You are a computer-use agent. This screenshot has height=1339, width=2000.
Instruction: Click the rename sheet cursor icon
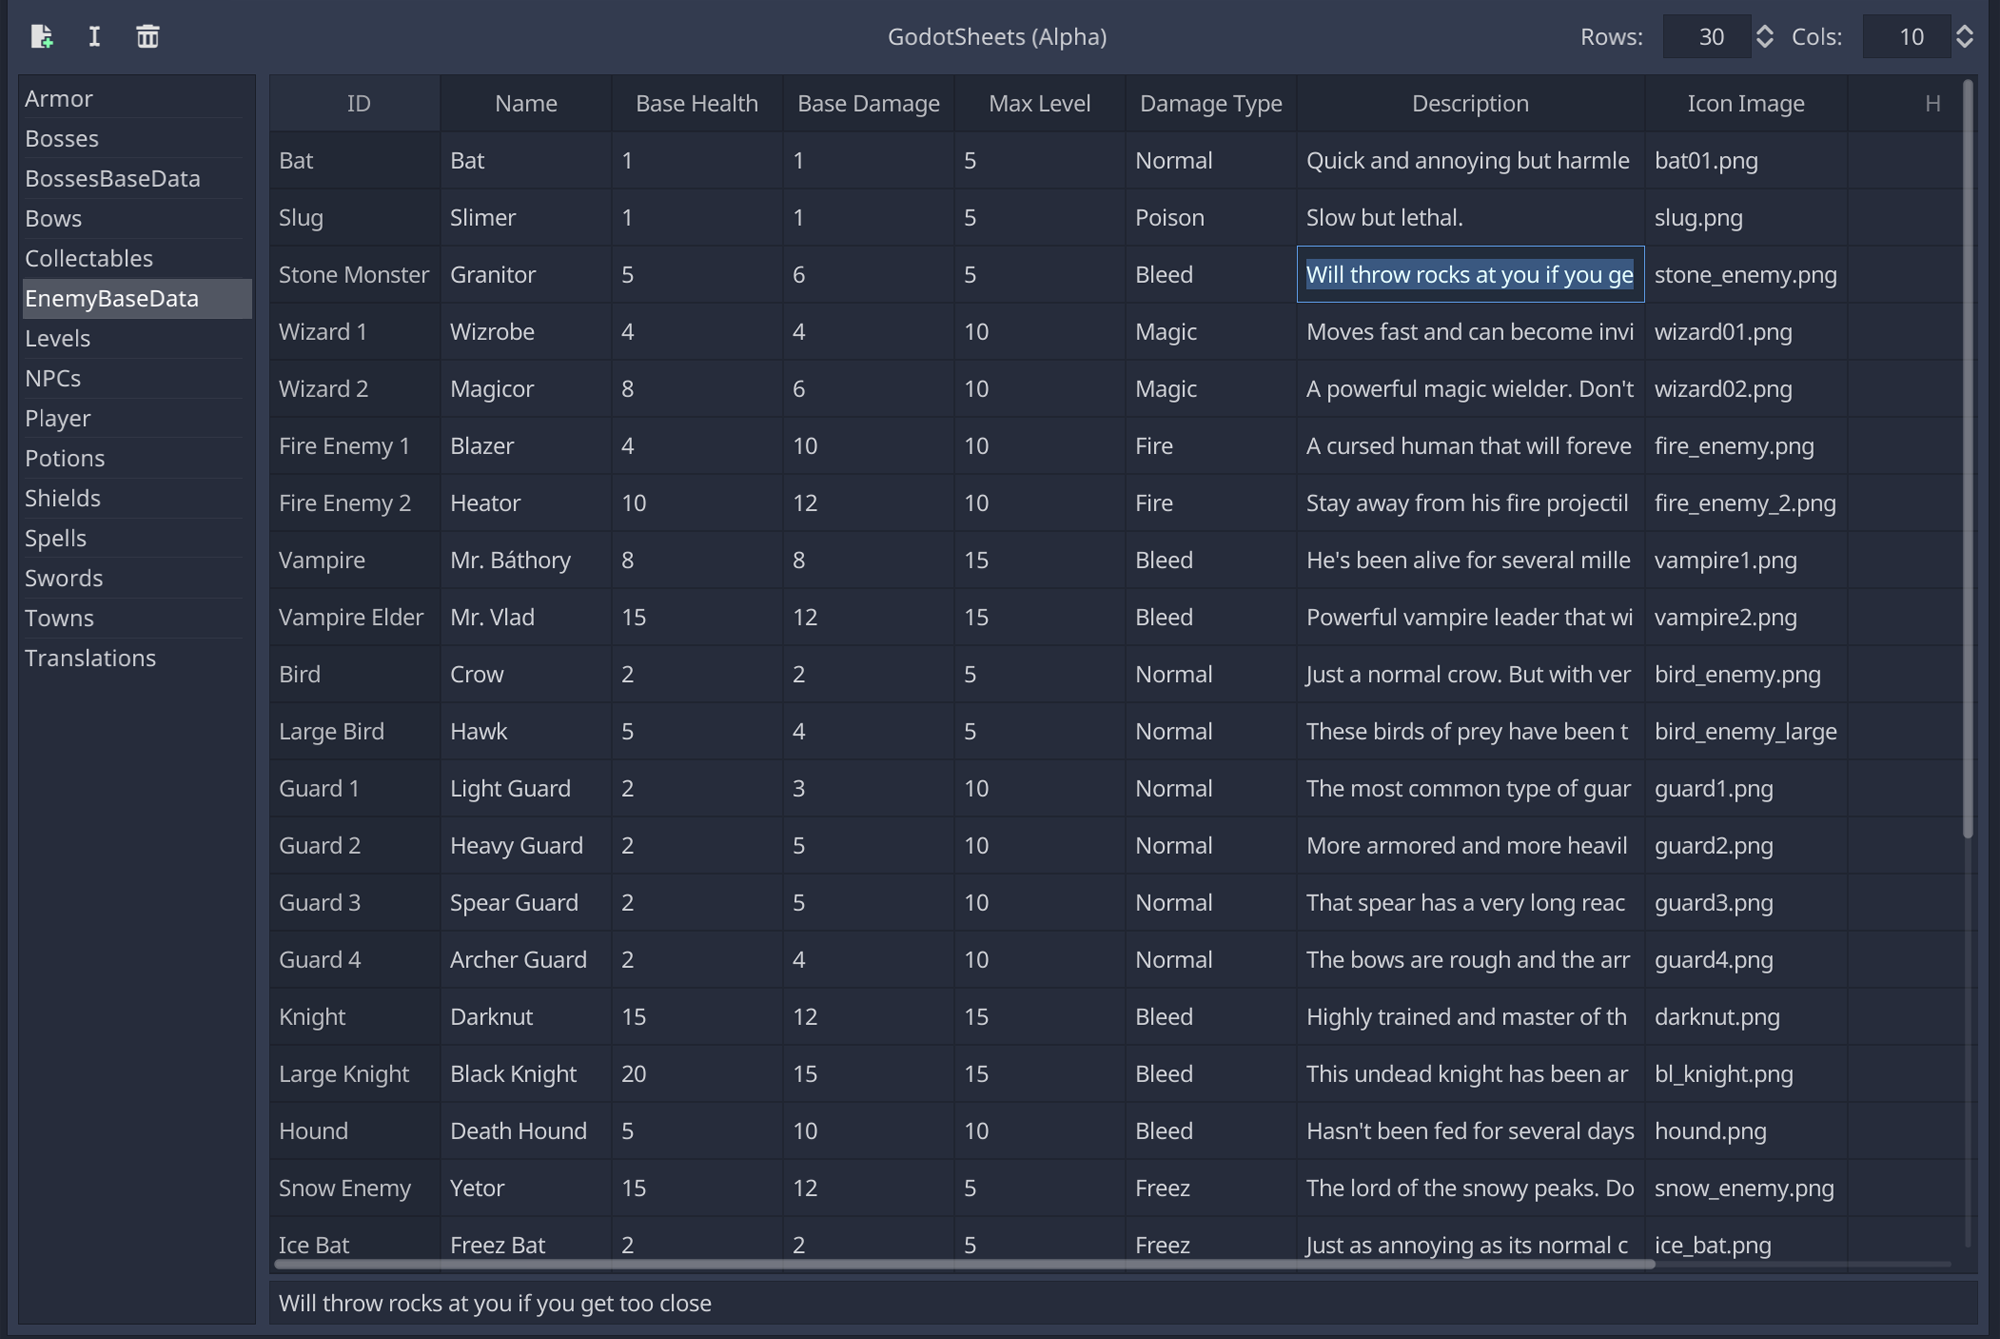[x=94, y=37]
